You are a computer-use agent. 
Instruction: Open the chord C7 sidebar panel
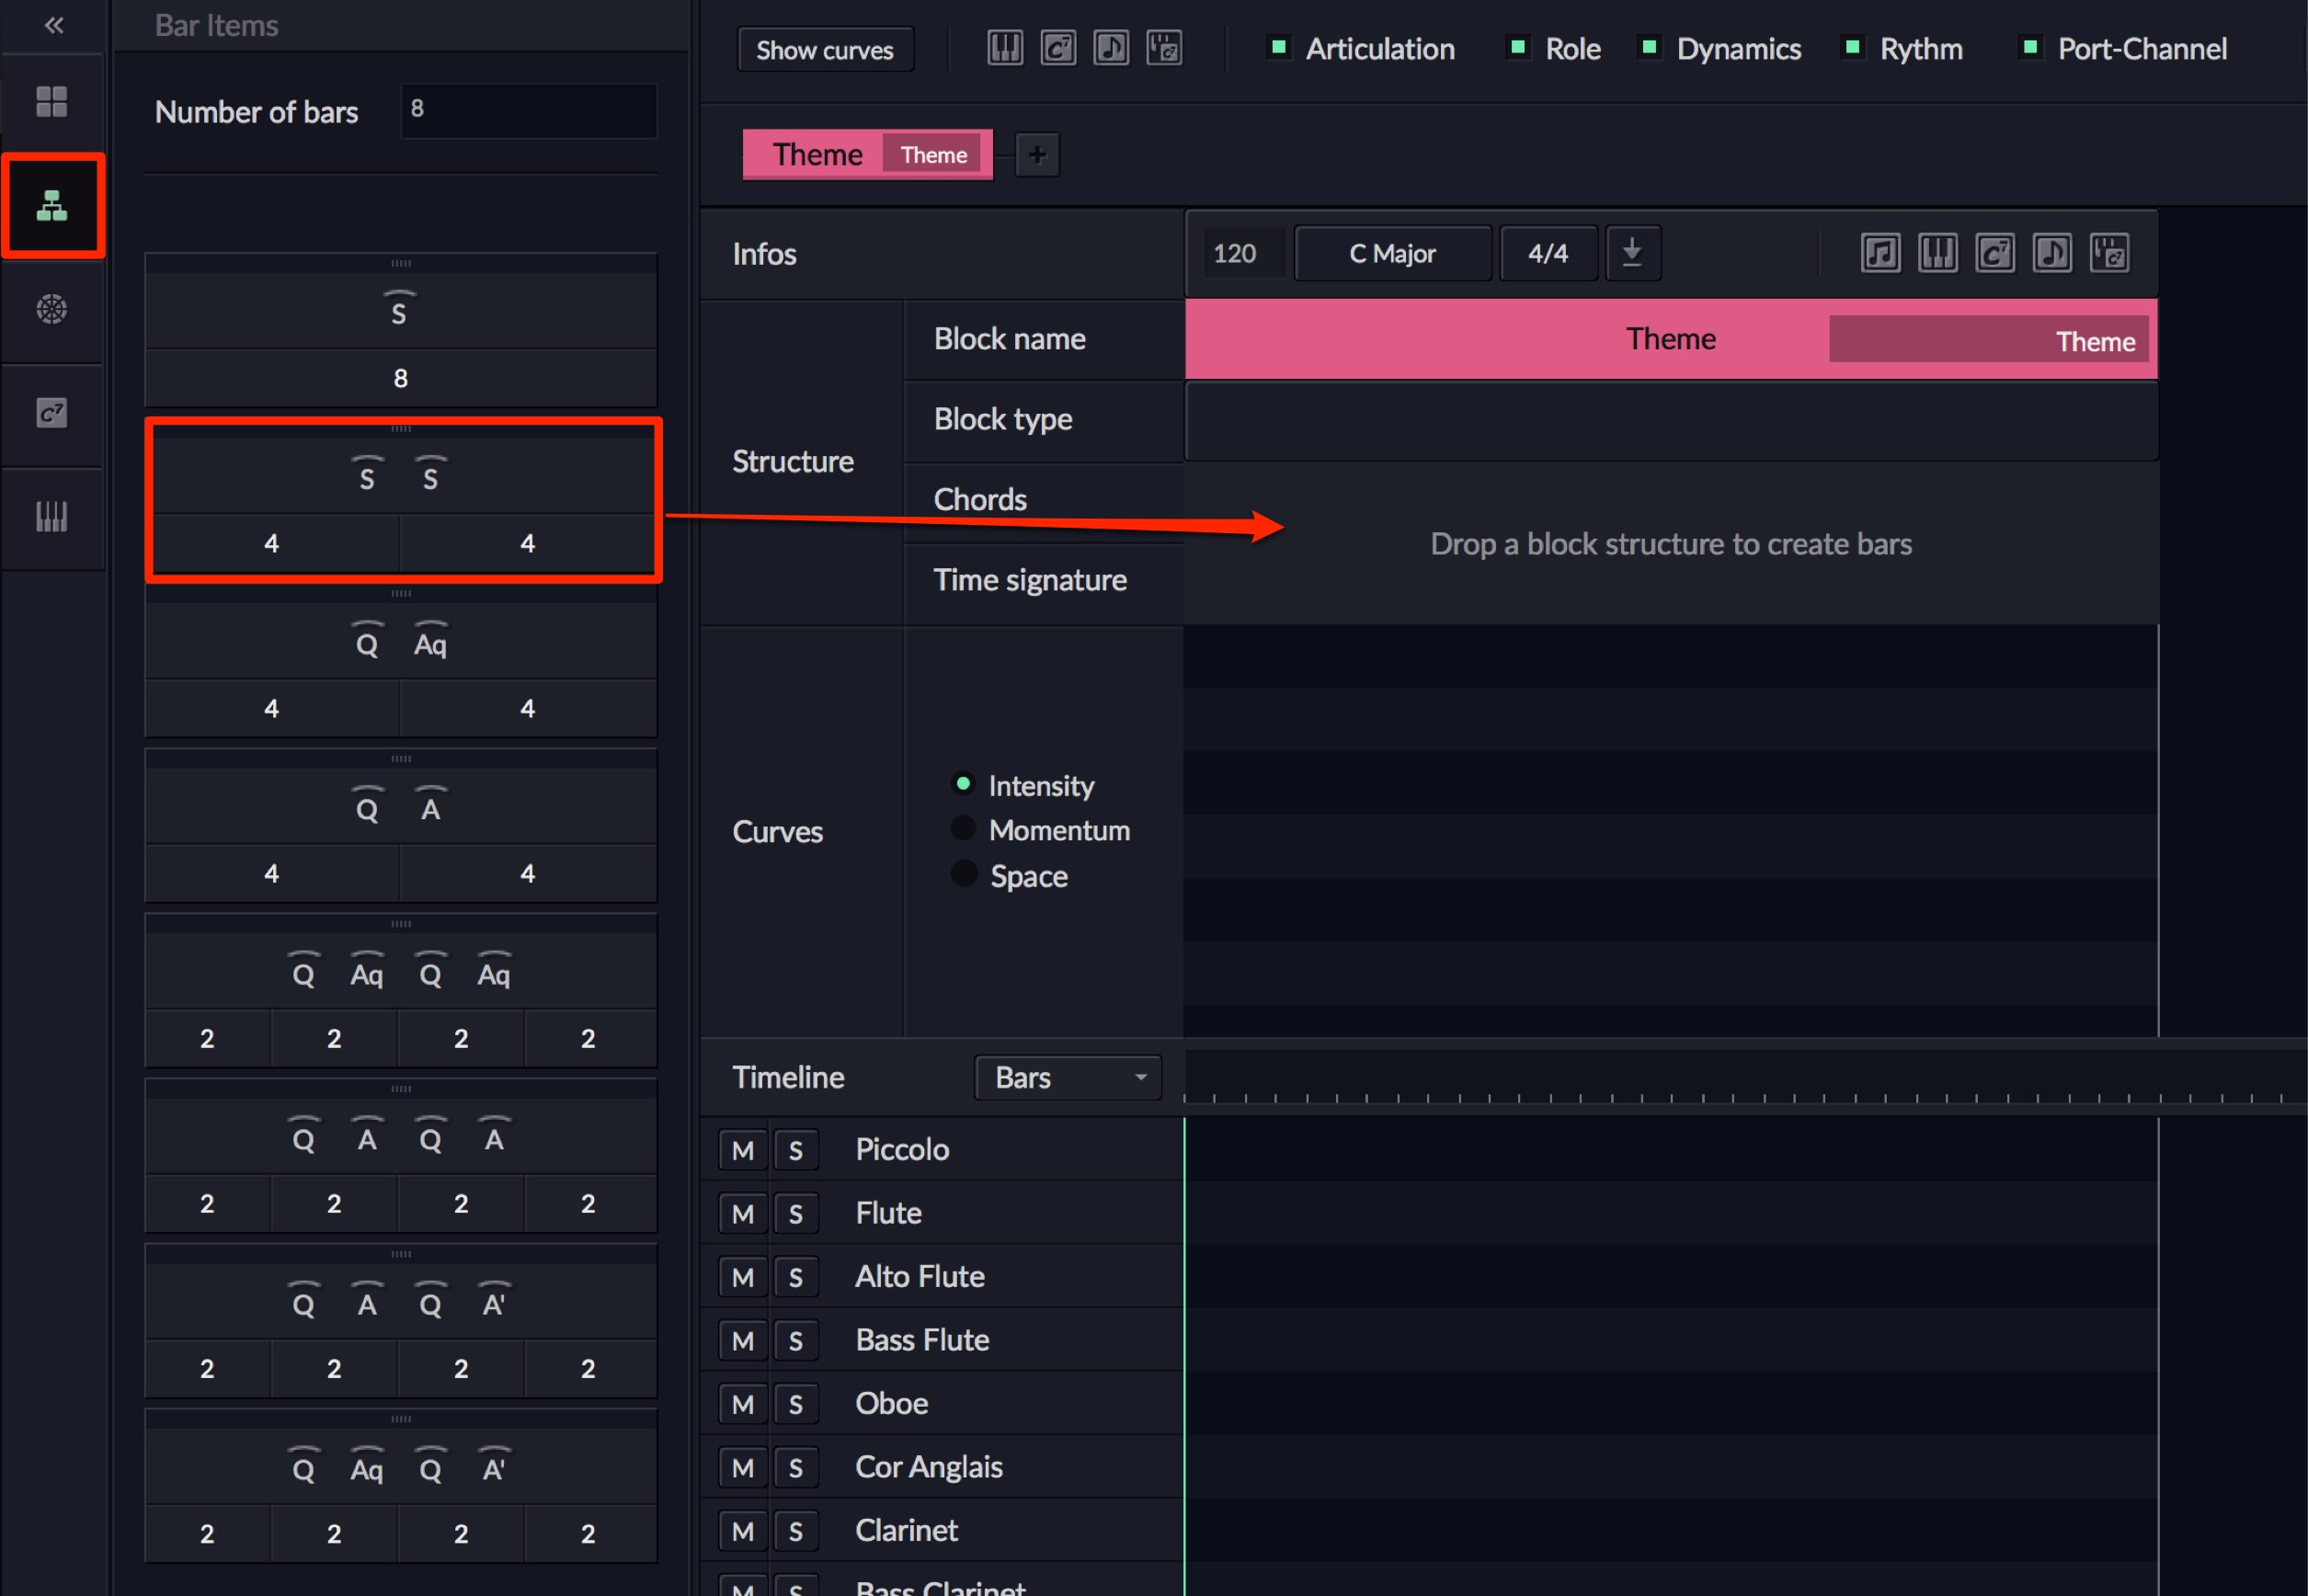click(x=52, y=413)
